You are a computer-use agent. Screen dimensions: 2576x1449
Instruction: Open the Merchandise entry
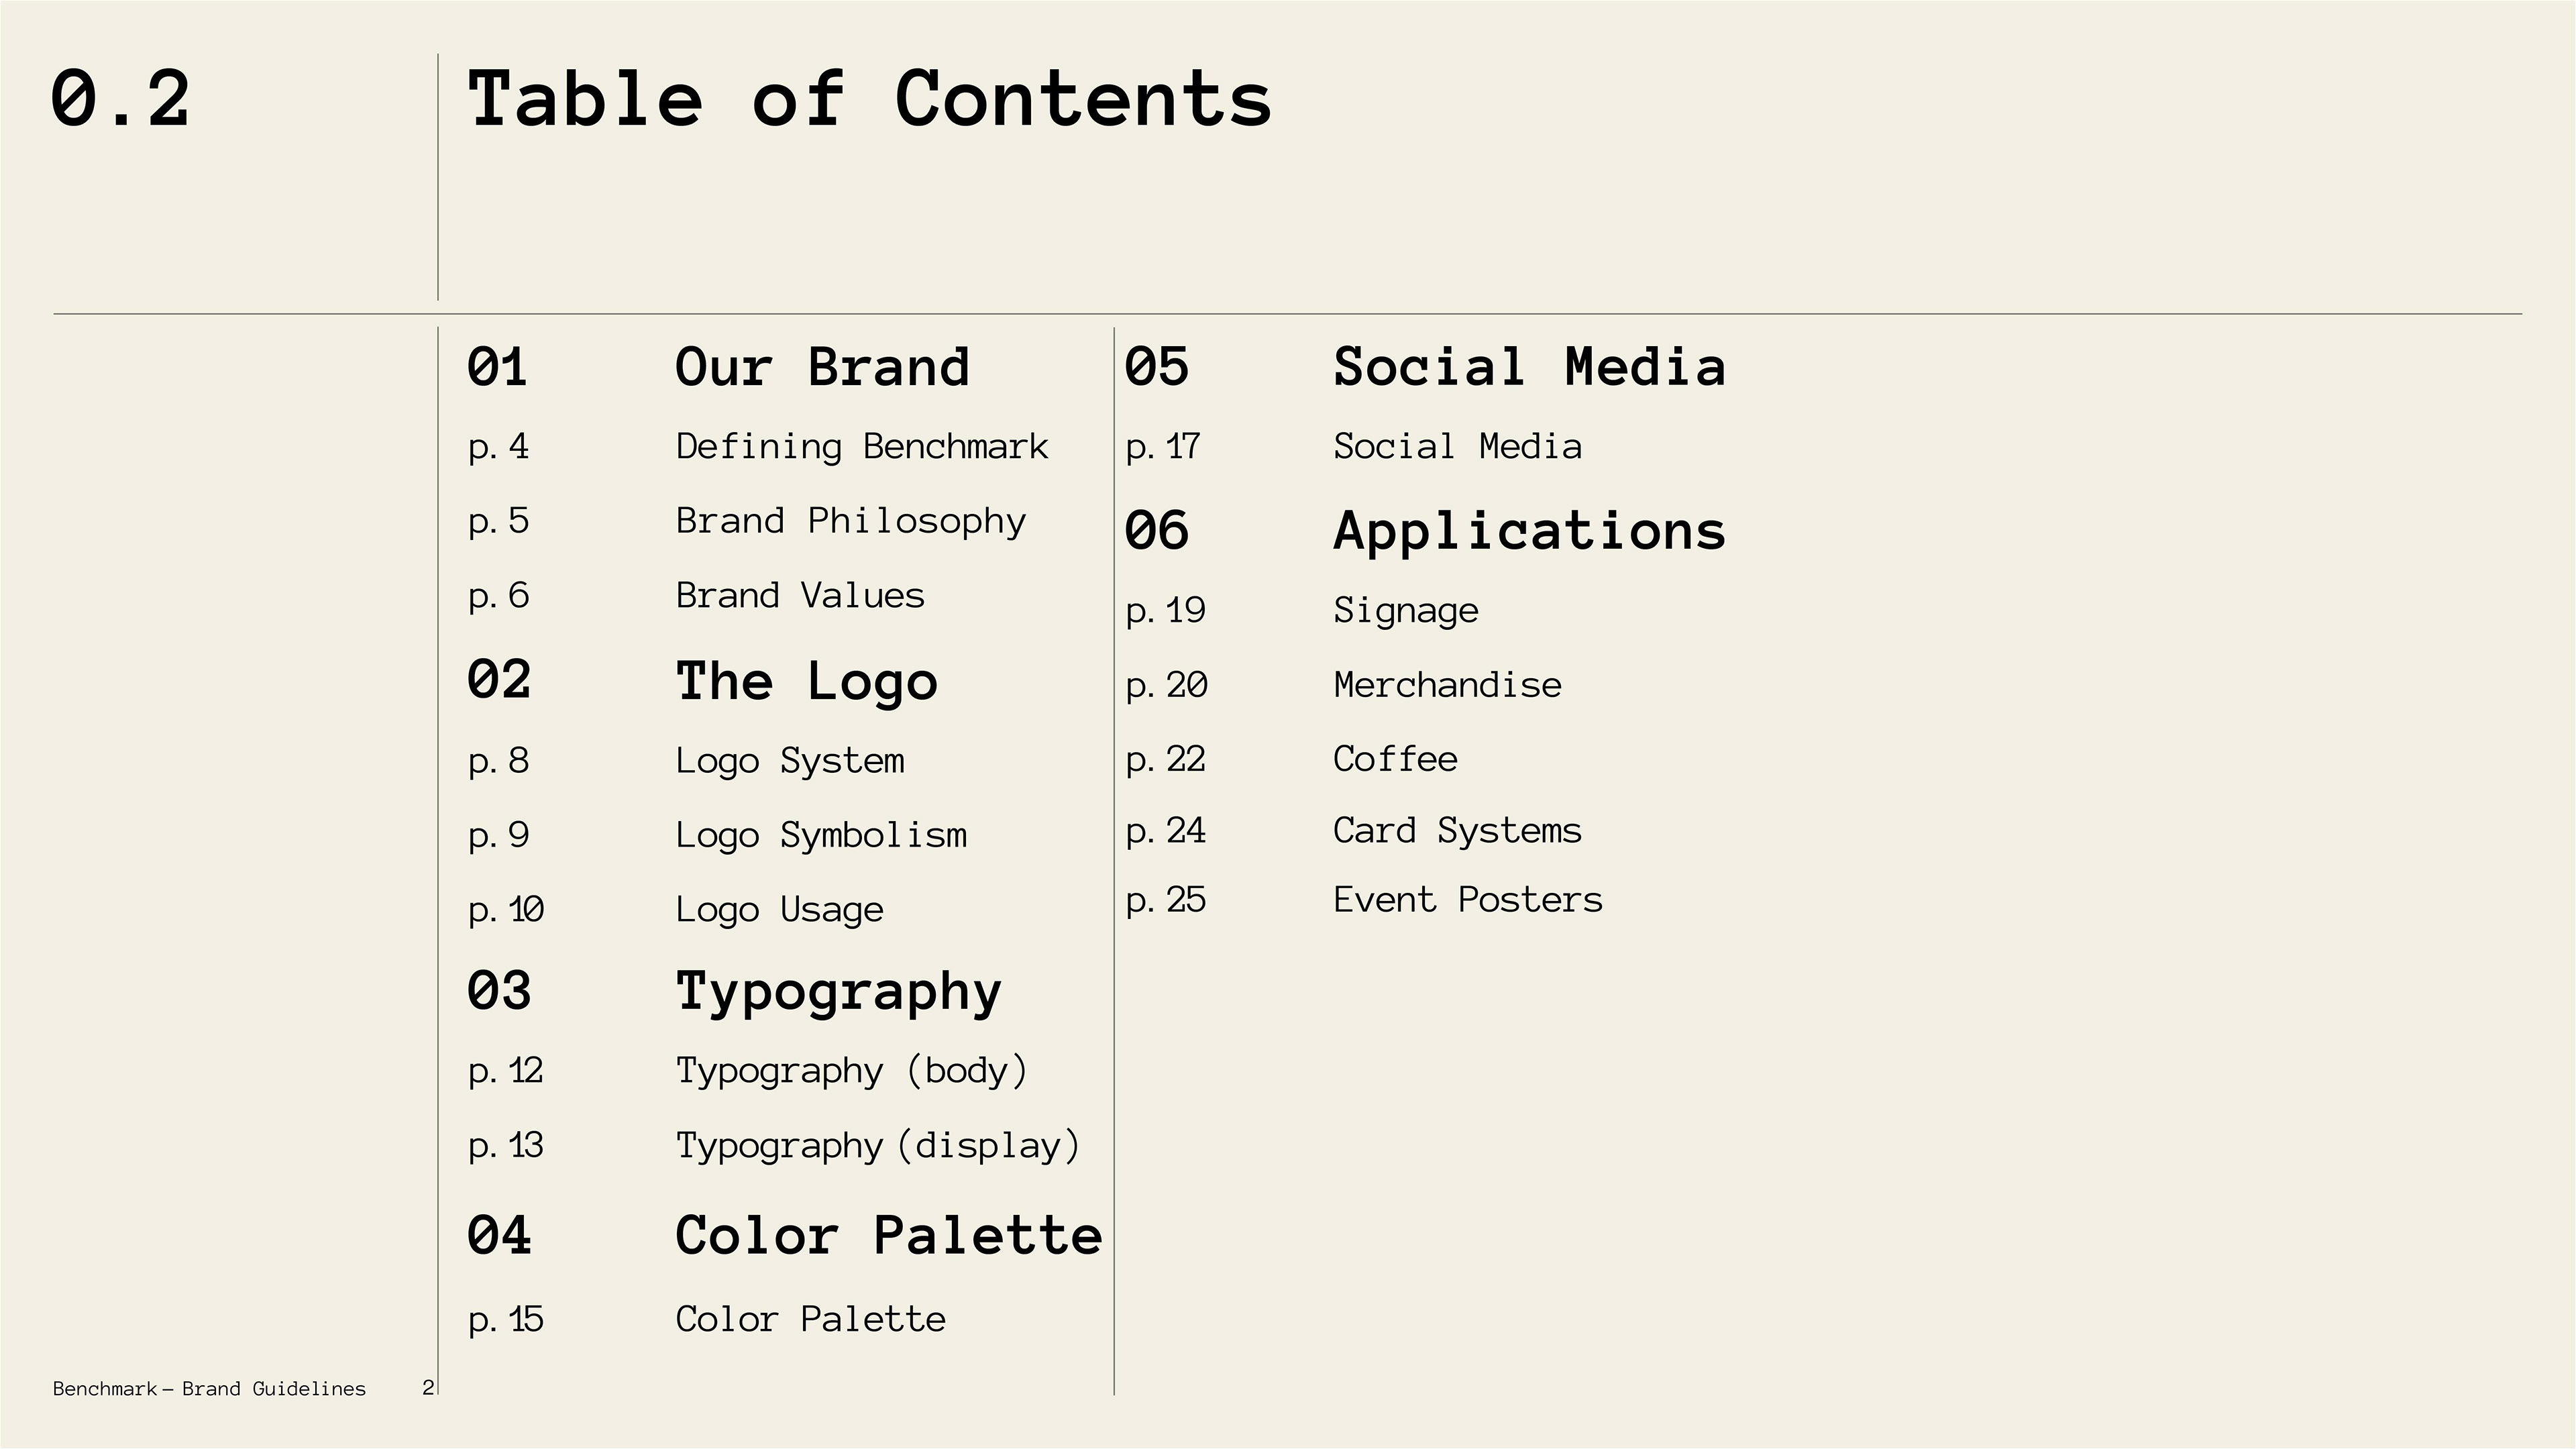[1447, 685]
